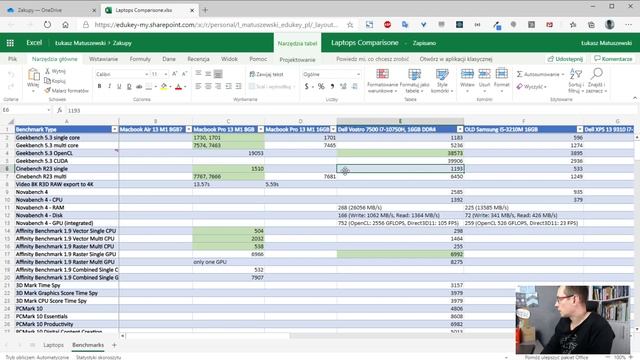The width and height of the screenshot is (640, 360).
Task: Click the Paste (Wklej) clipboard icon
Action: pos(33,75)
